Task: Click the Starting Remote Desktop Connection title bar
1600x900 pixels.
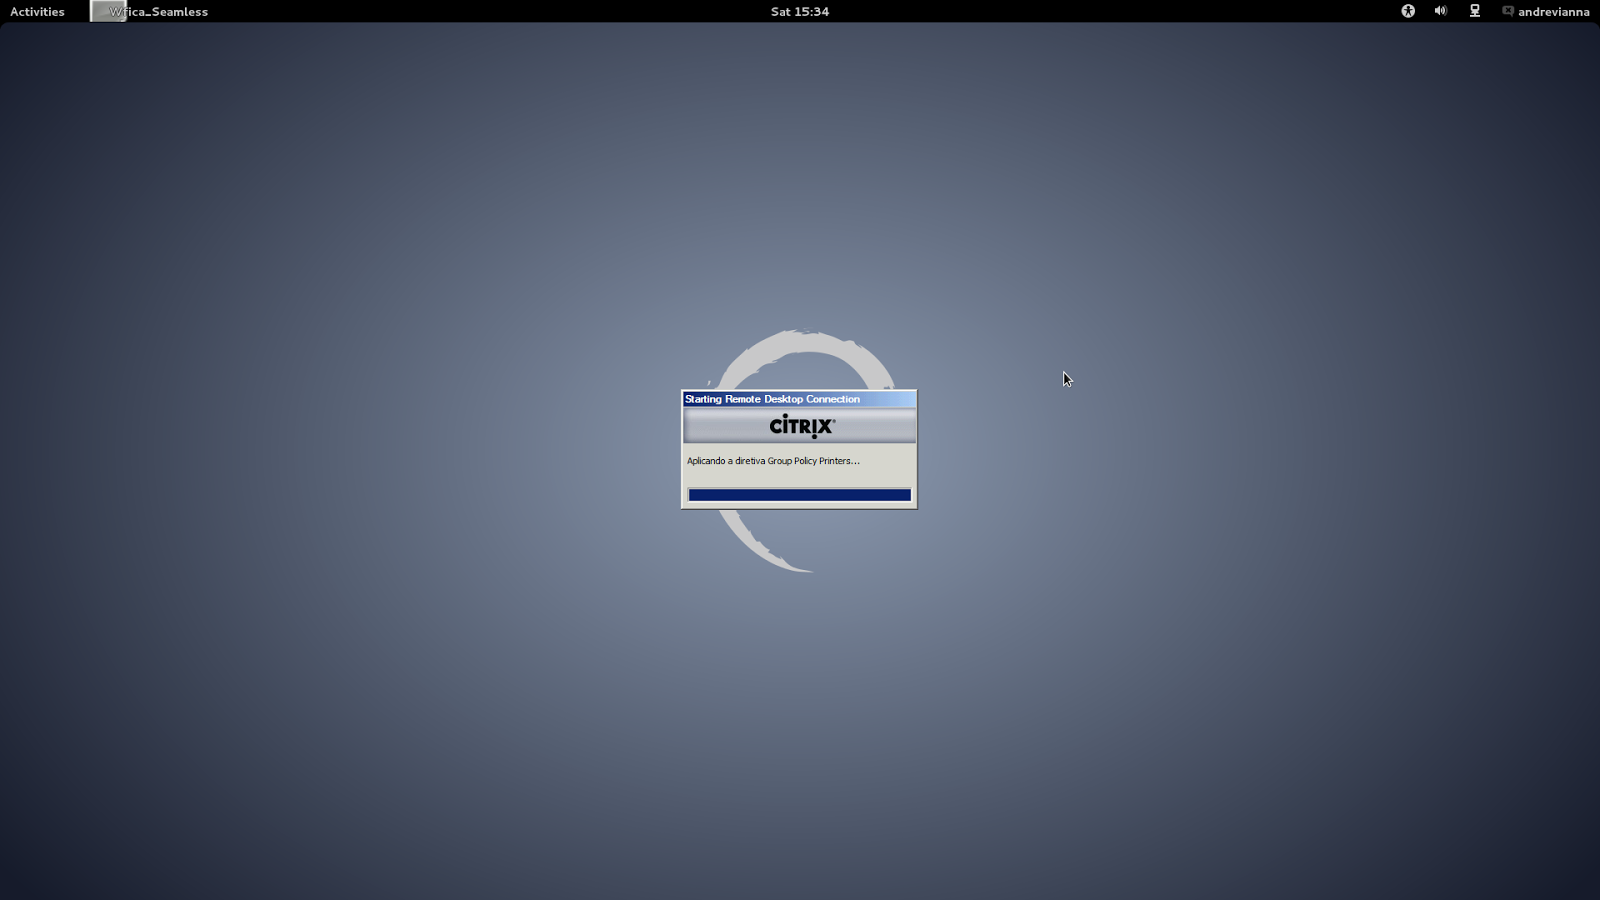Action: point(799,399)
